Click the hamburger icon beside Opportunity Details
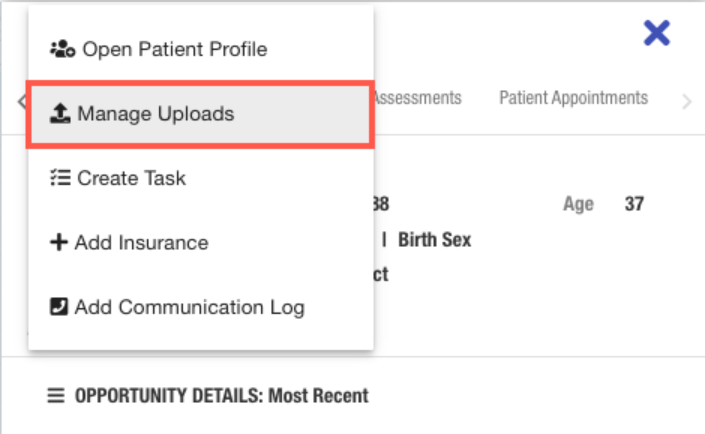Screen dimensions: 705x434 click(56, 396)
